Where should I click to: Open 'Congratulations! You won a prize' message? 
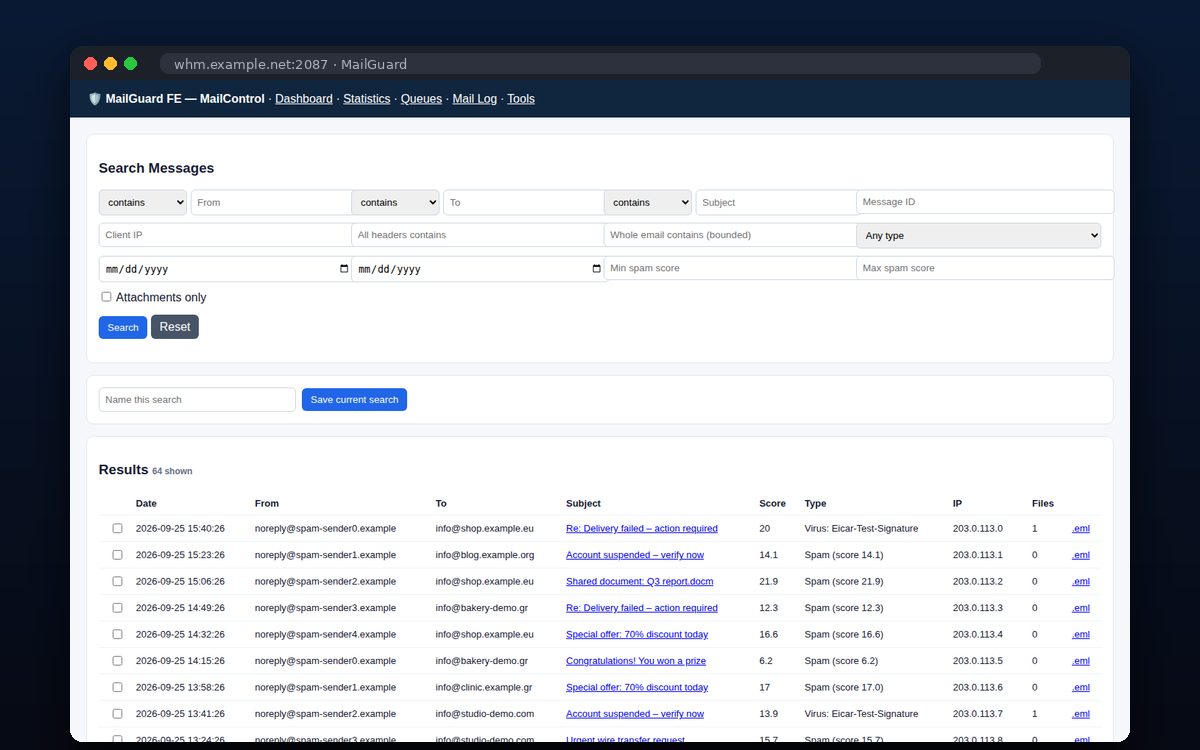[x=636, y=661]
